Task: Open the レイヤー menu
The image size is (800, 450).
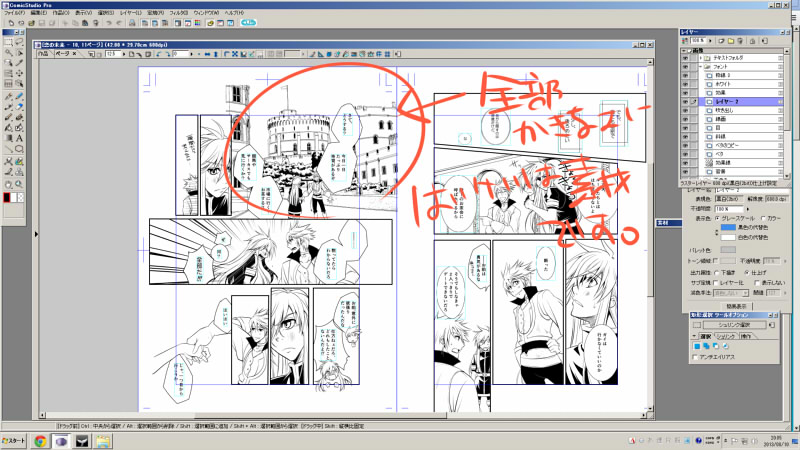Action: [x=131, y=13]
